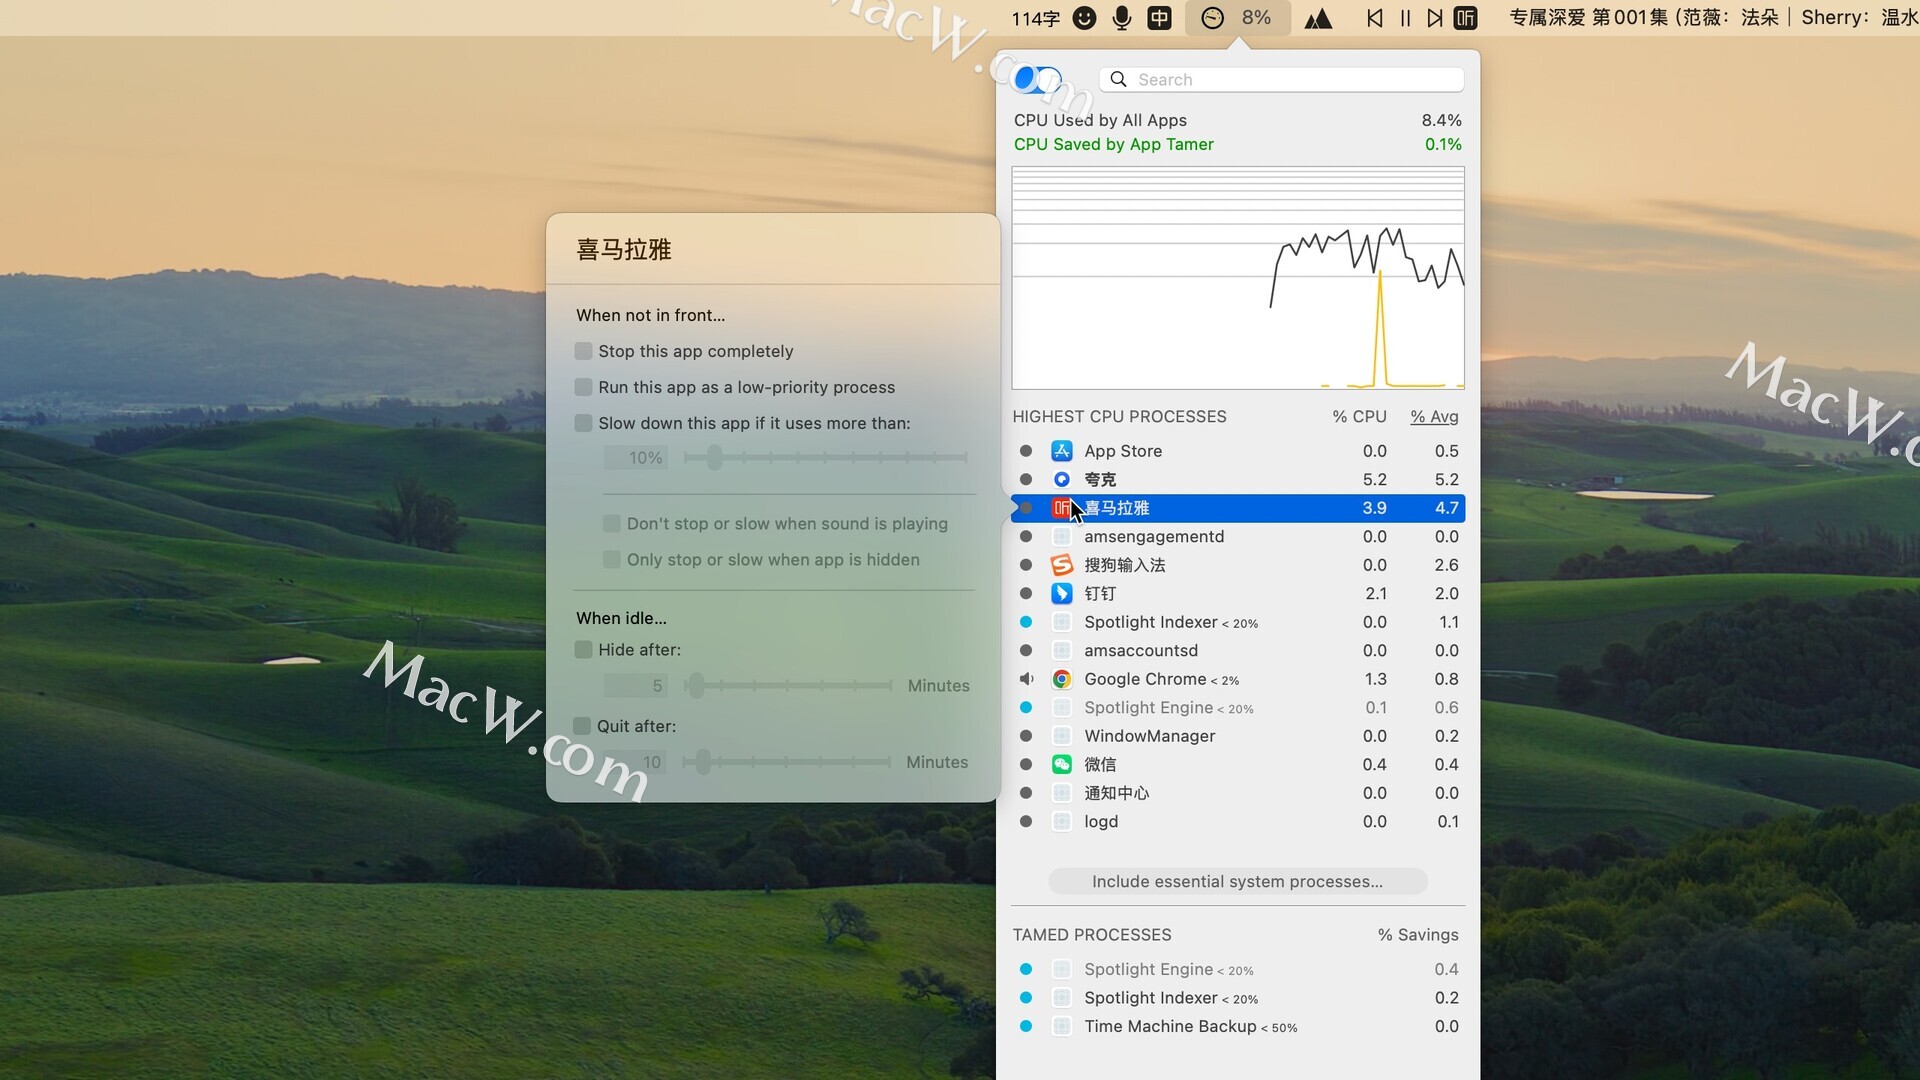
Task: Click CPU Saved by App Tamer label
Action: tap(1113, 144)
